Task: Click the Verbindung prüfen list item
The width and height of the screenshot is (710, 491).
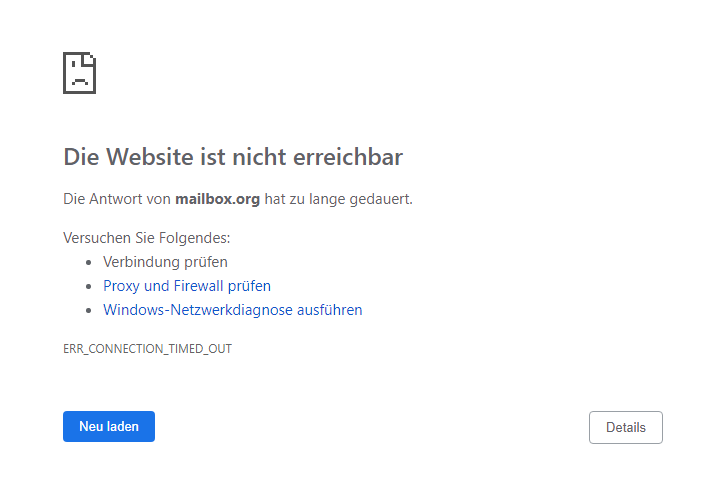Action: tap(165, 262)
